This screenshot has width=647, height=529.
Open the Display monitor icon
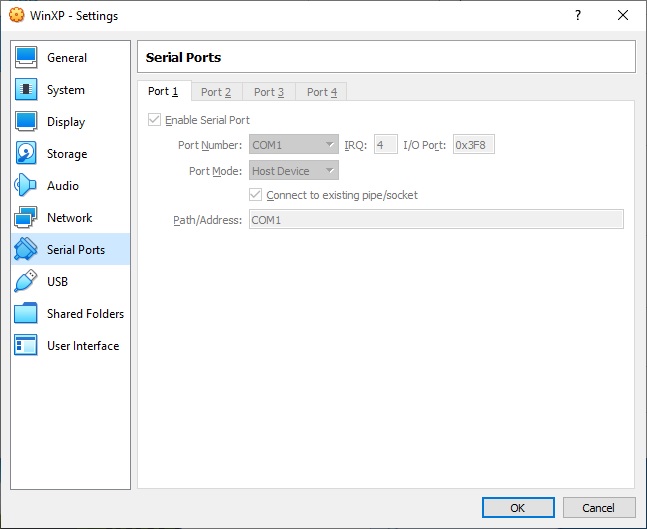[26, 121]
